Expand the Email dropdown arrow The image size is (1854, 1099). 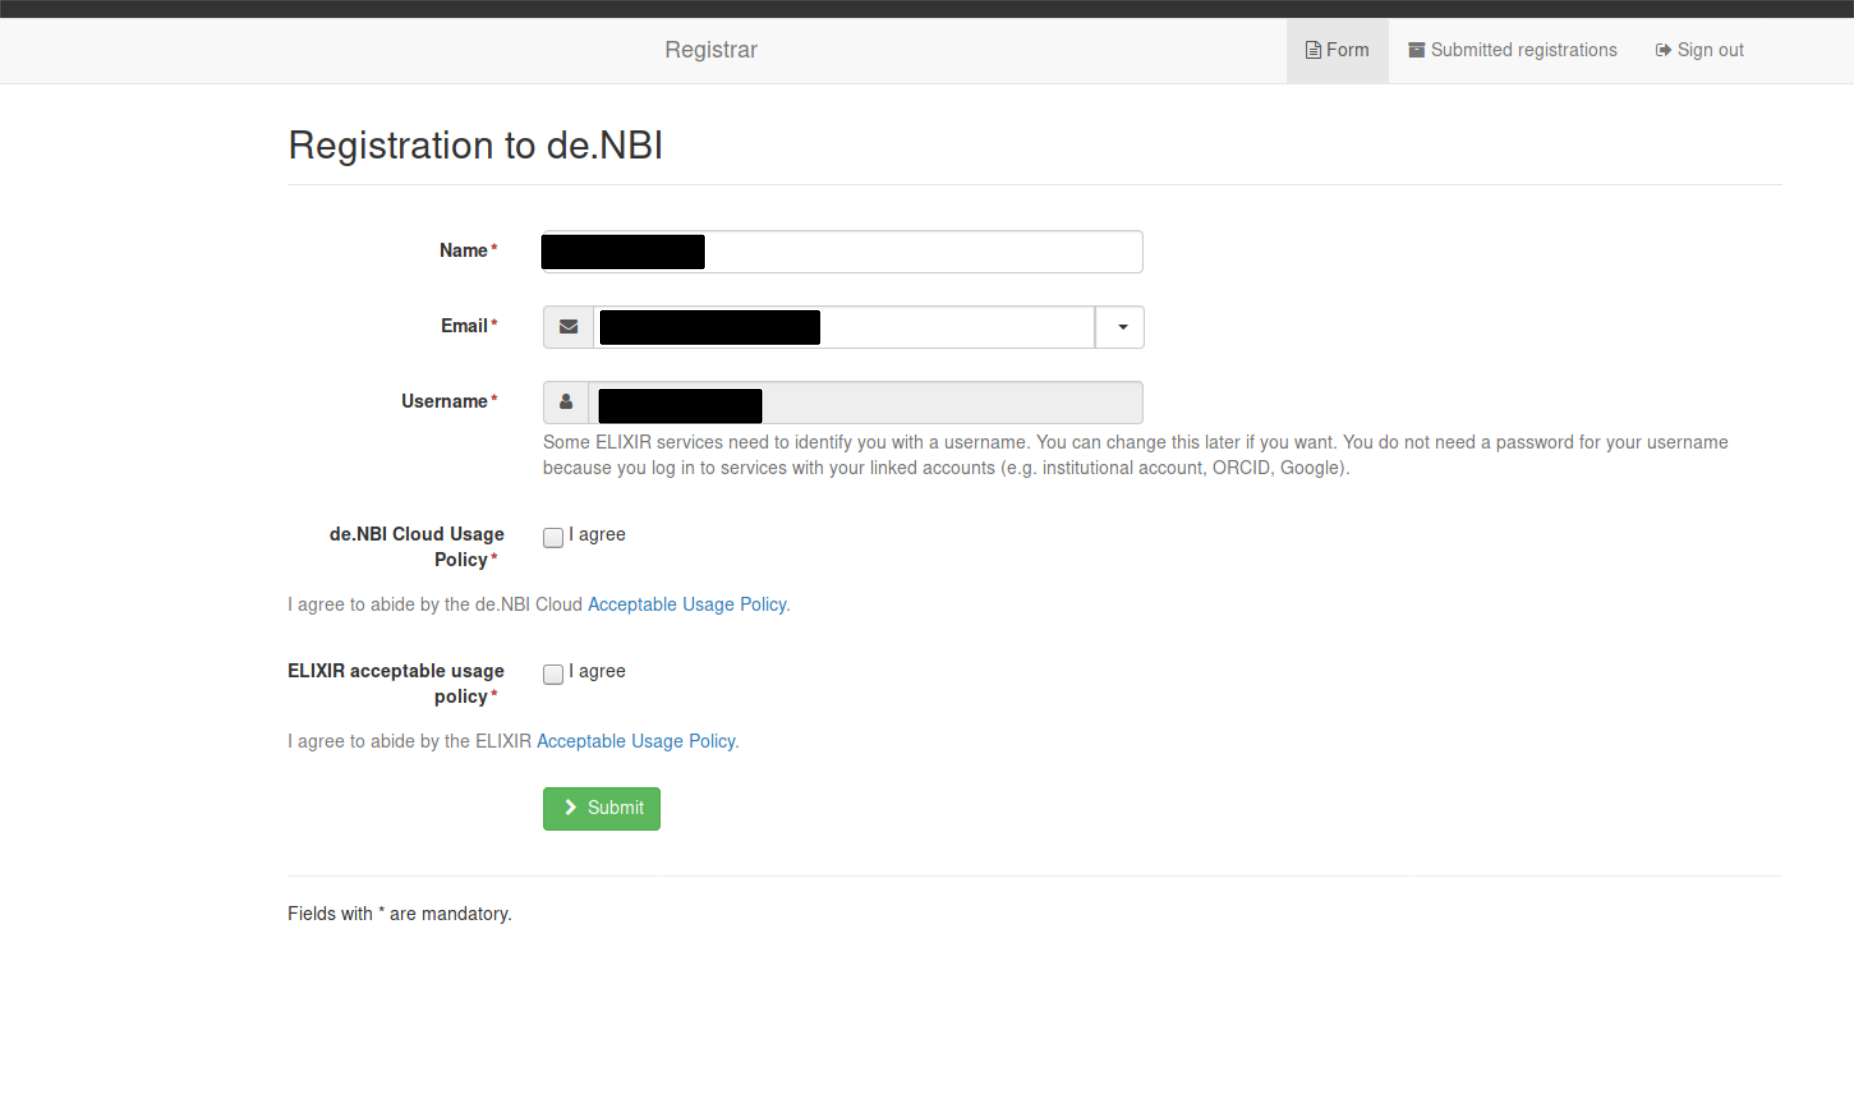(1120, 327)
